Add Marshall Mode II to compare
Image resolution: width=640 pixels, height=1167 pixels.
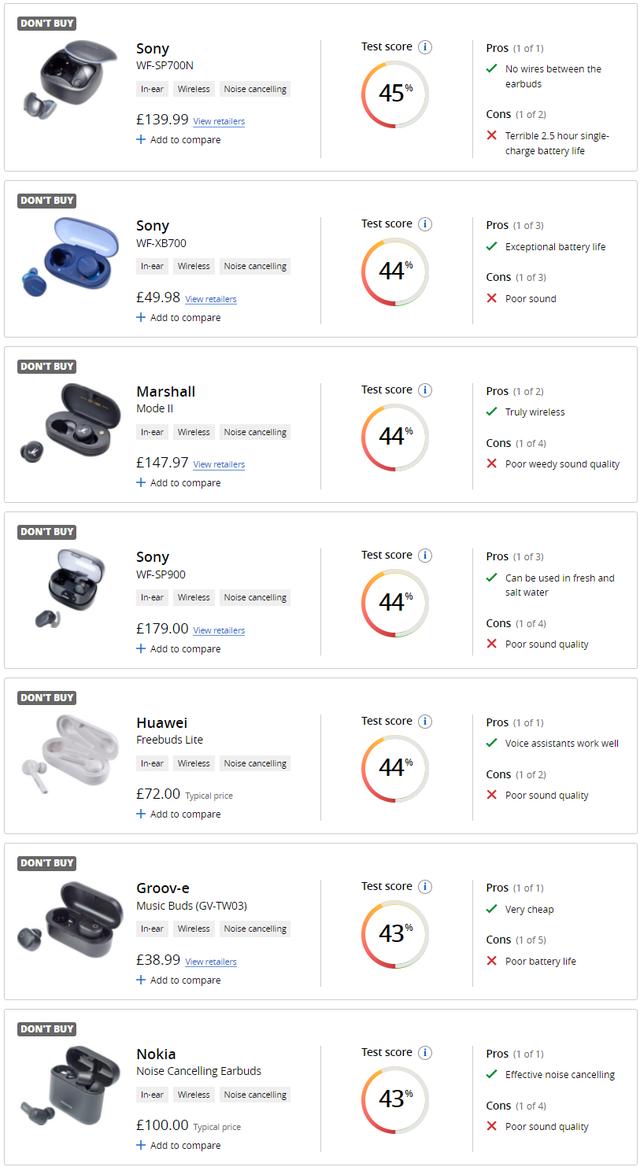point(179,483)
